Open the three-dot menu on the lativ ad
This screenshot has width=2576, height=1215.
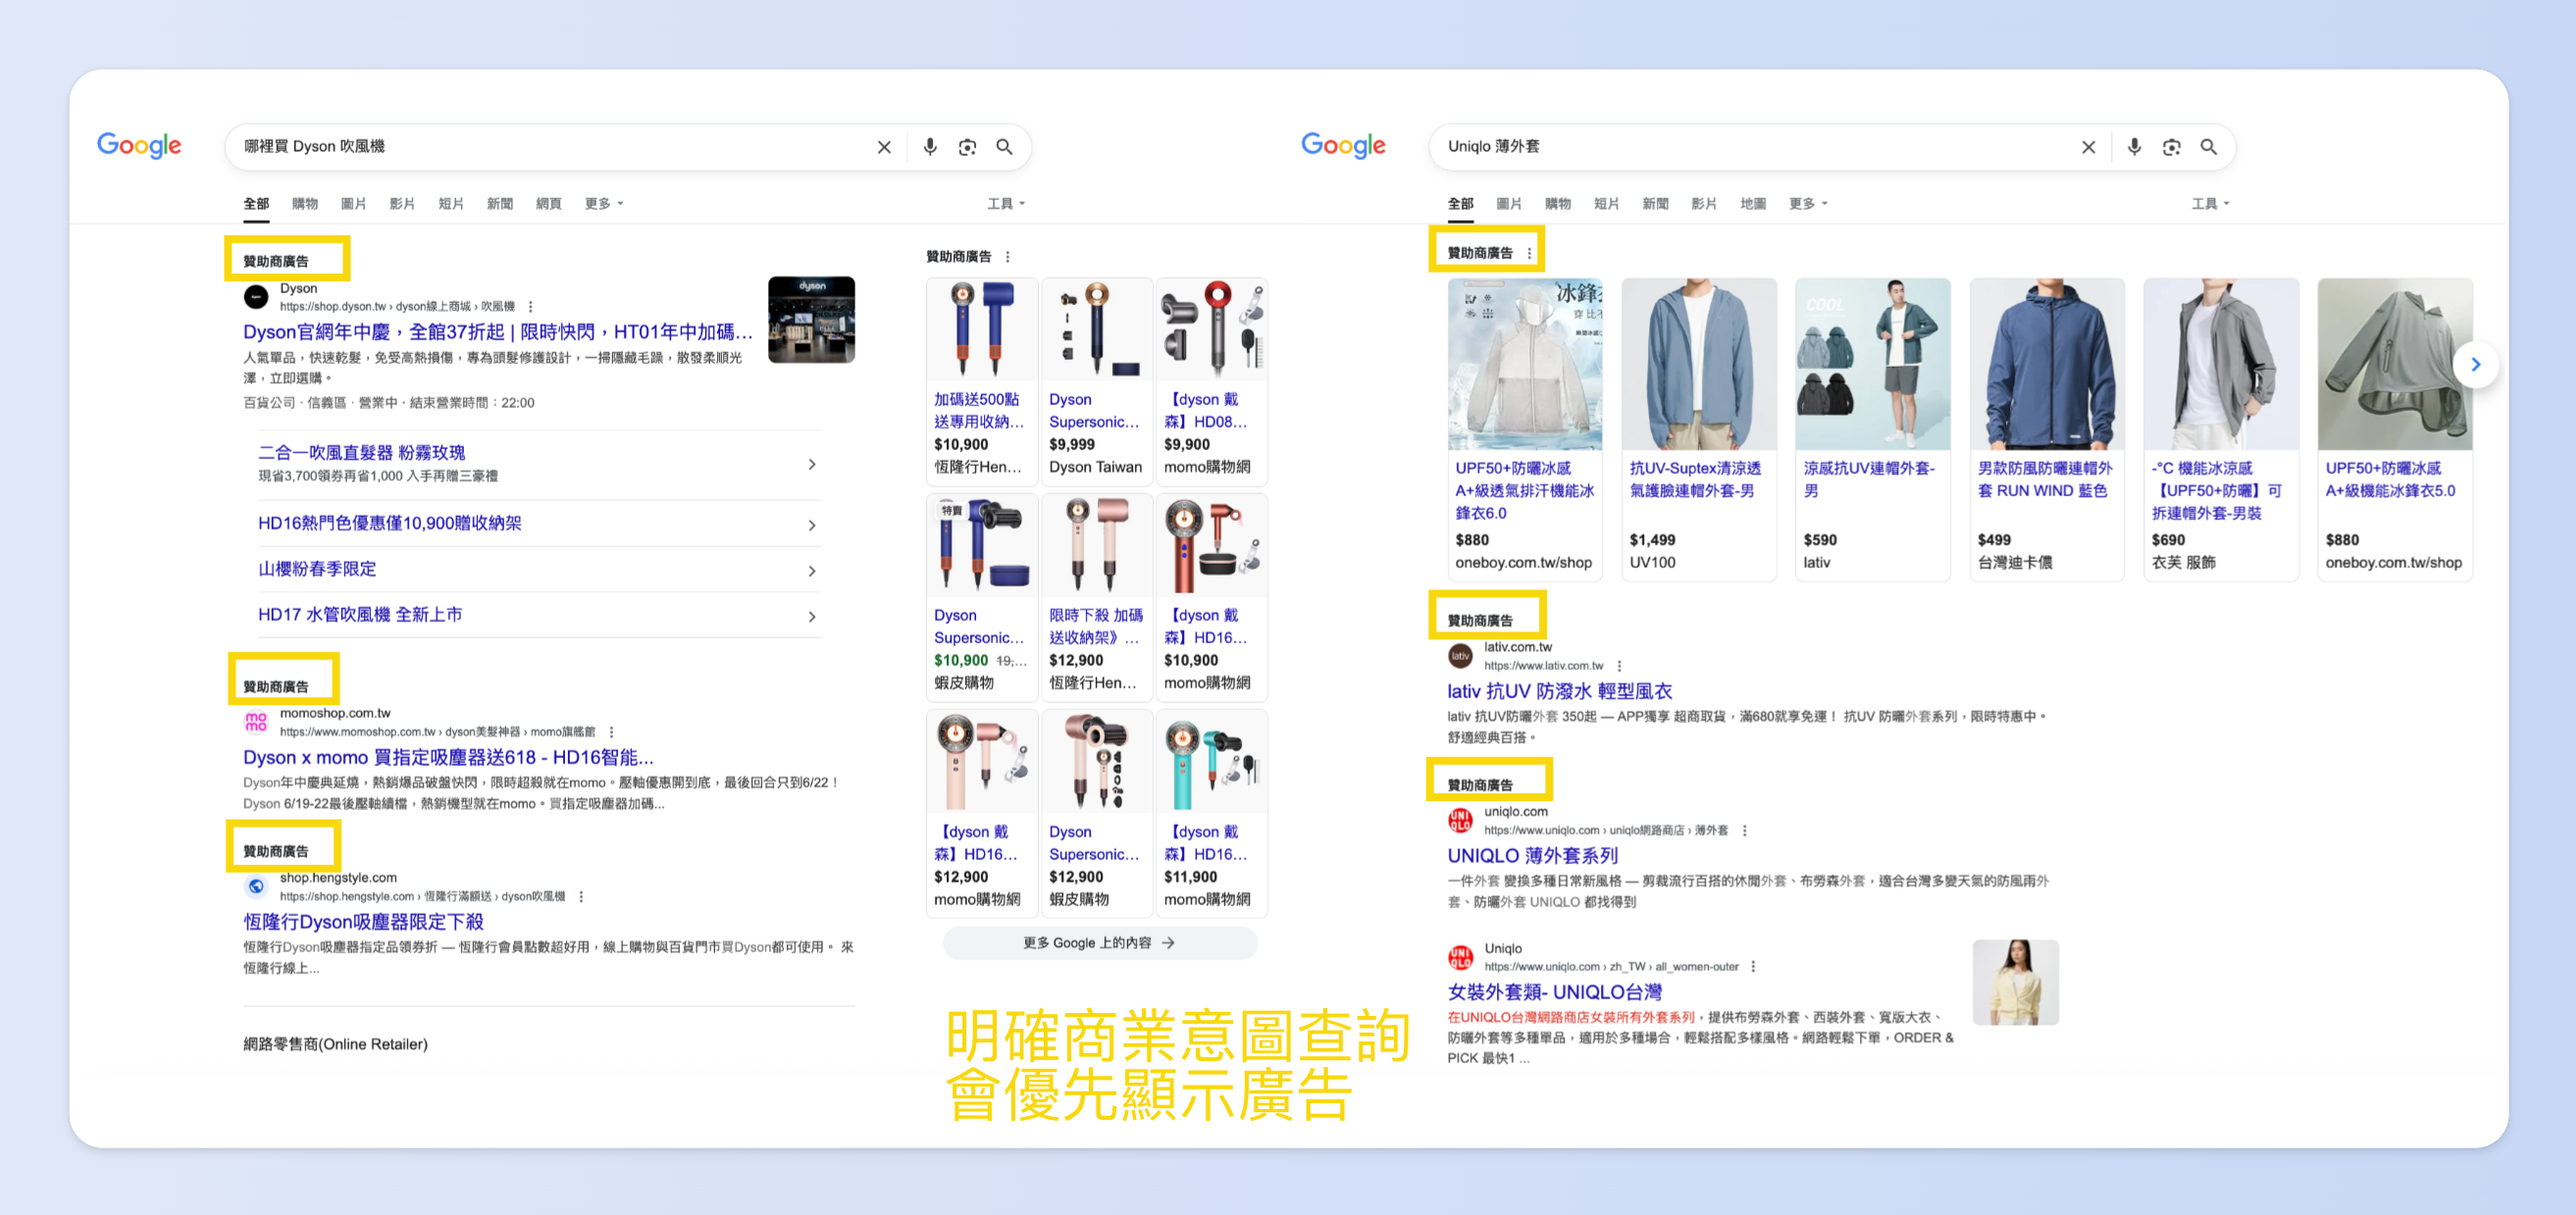tap(1619, 666)
